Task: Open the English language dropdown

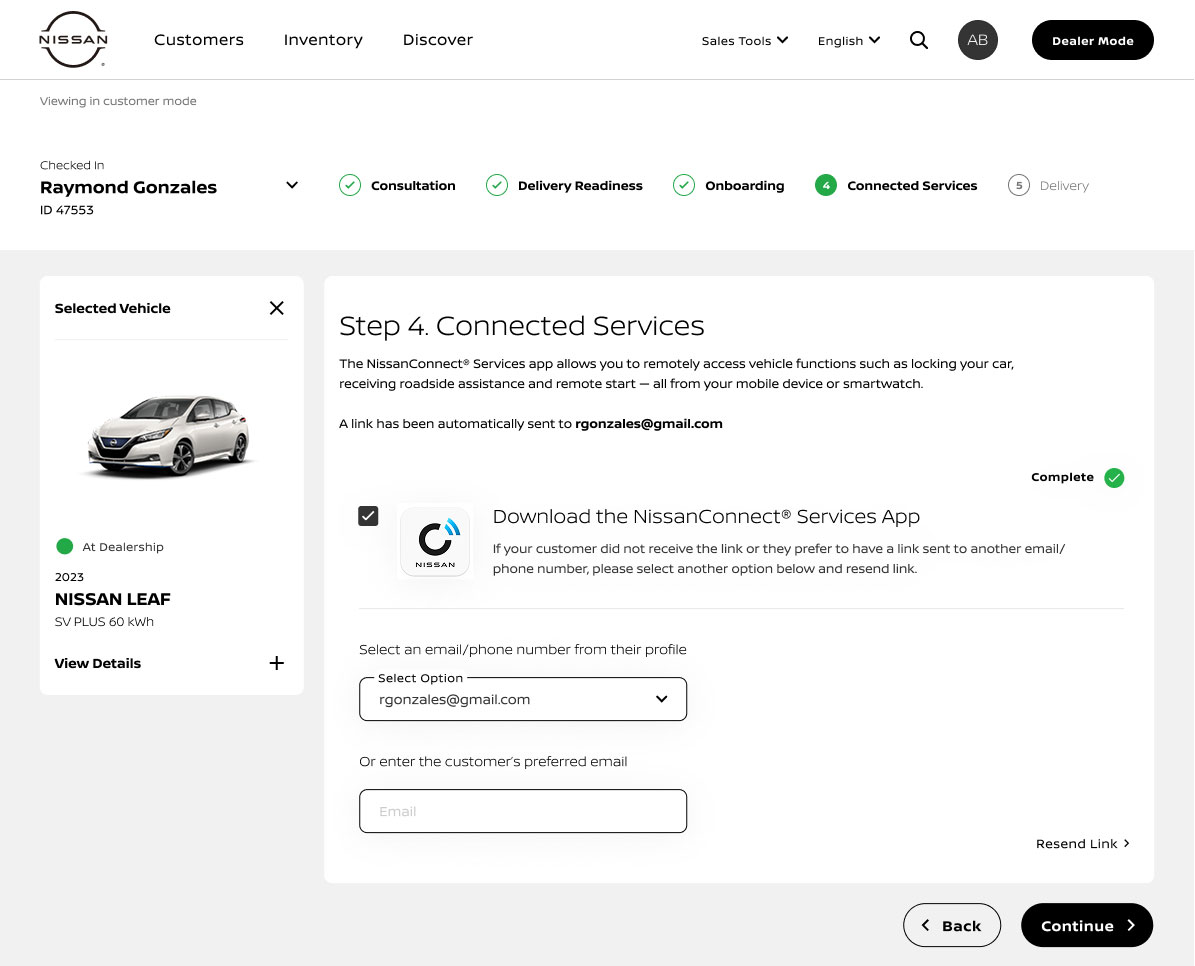Action: (848, 40)
